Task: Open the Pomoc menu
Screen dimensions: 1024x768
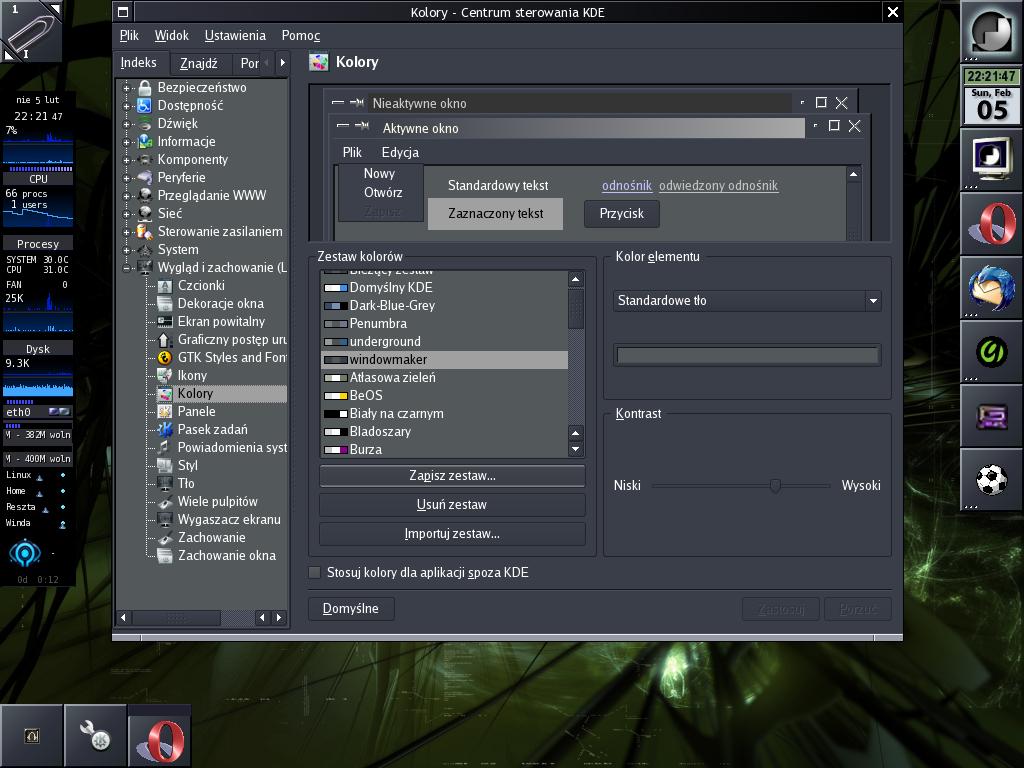Action: coord(300,35)
